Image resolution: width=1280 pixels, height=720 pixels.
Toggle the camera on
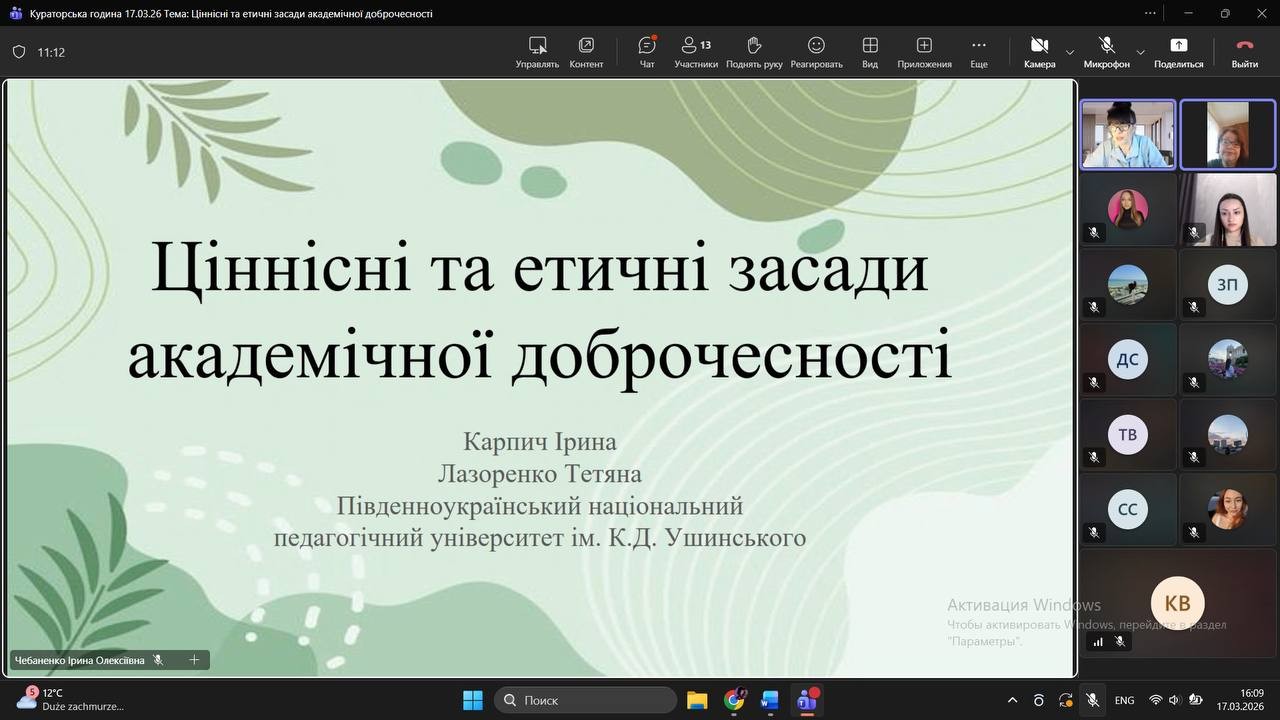pyautogui.click(x=1039, y=52)
